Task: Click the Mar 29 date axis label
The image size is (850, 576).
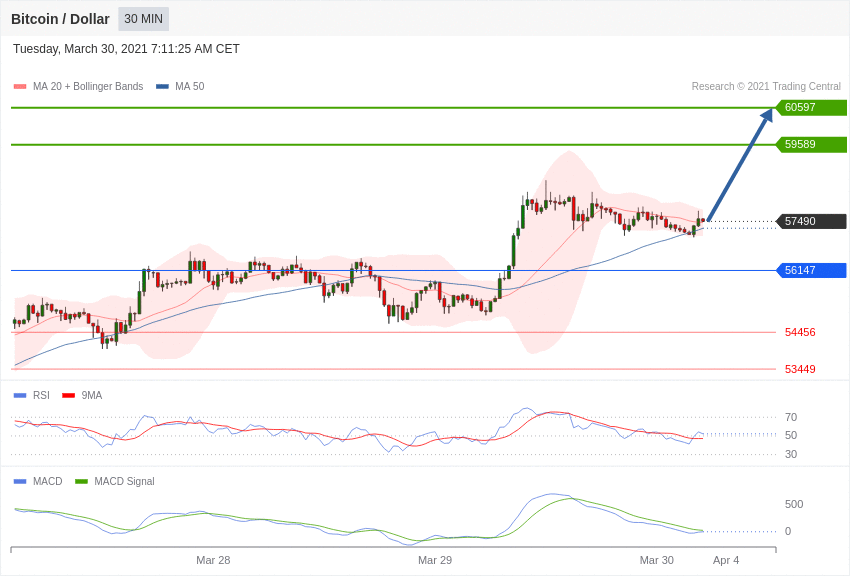Action: [x=435, y=560]
